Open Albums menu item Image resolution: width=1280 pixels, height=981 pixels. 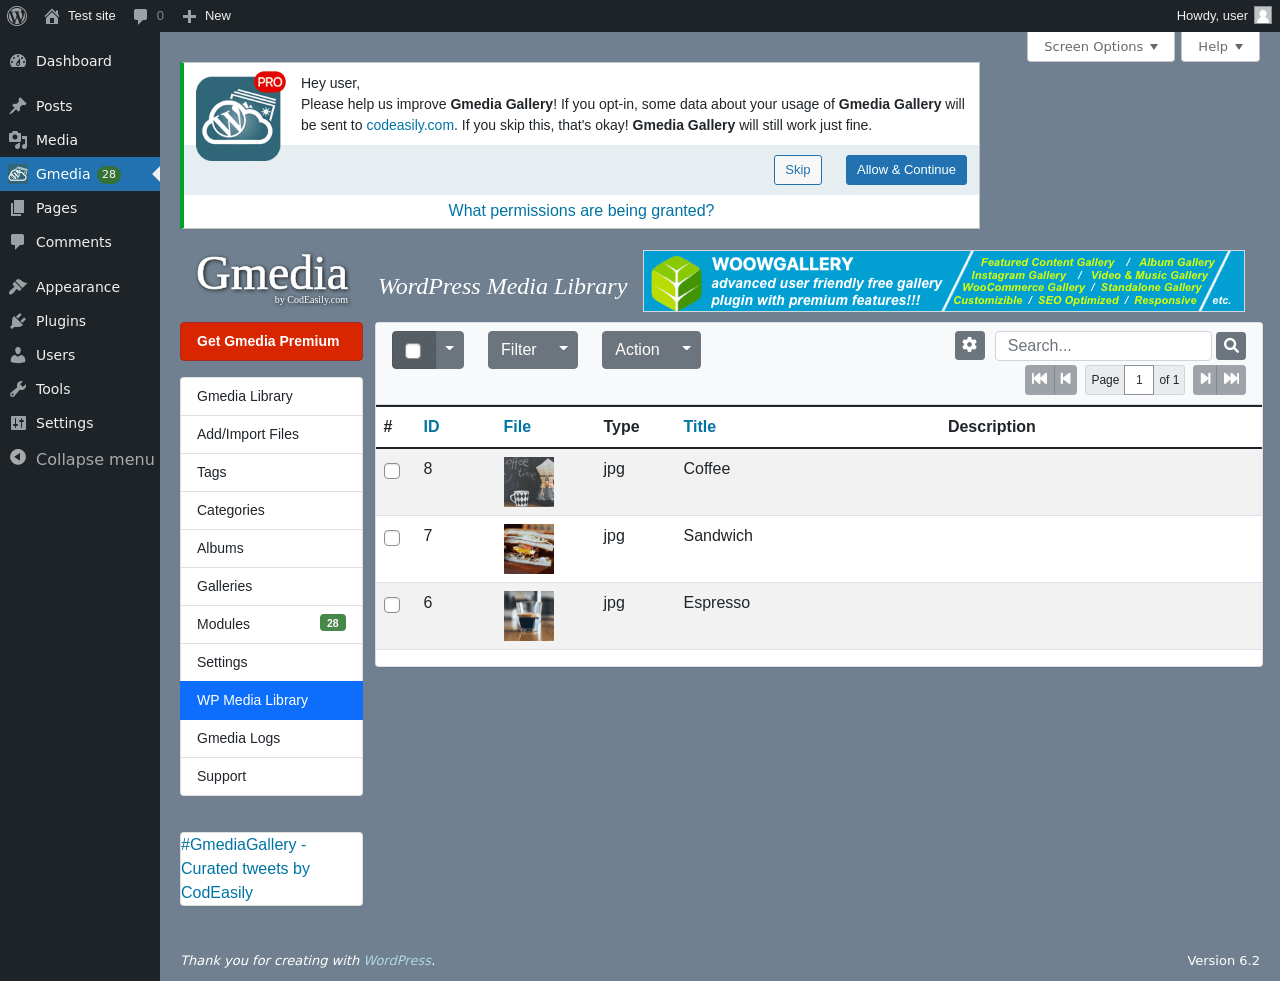(x=271, y=548)
